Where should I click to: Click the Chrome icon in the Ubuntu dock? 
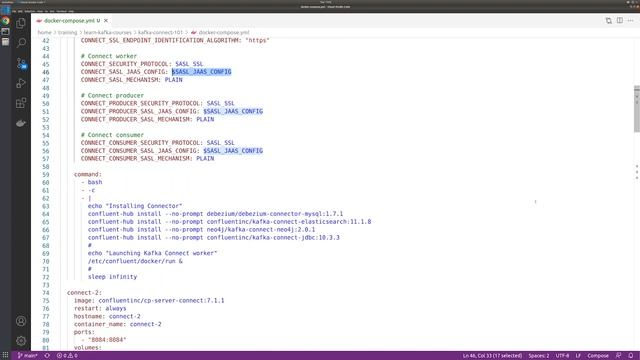(x=5, y=20)
